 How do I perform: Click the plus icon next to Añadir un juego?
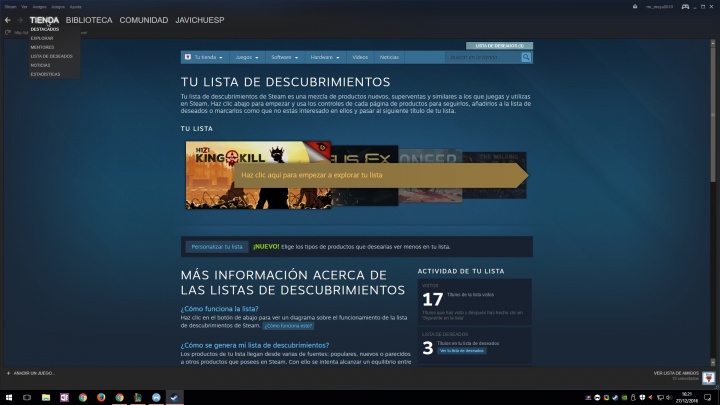8,373
